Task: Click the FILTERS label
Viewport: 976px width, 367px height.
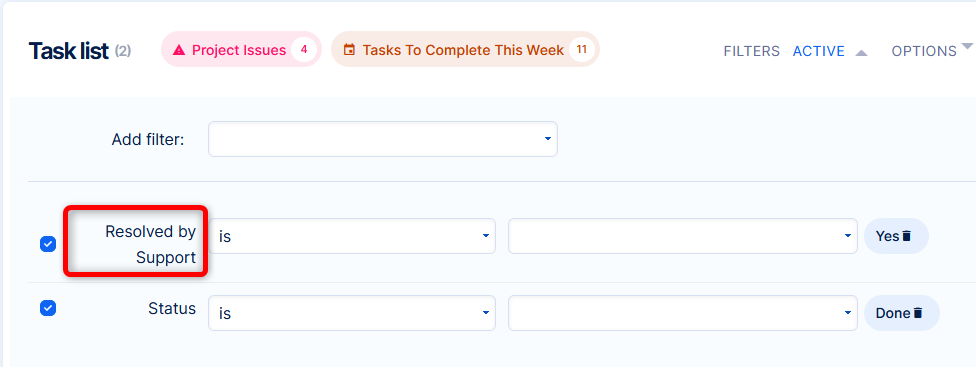Action: click(751, 51)
